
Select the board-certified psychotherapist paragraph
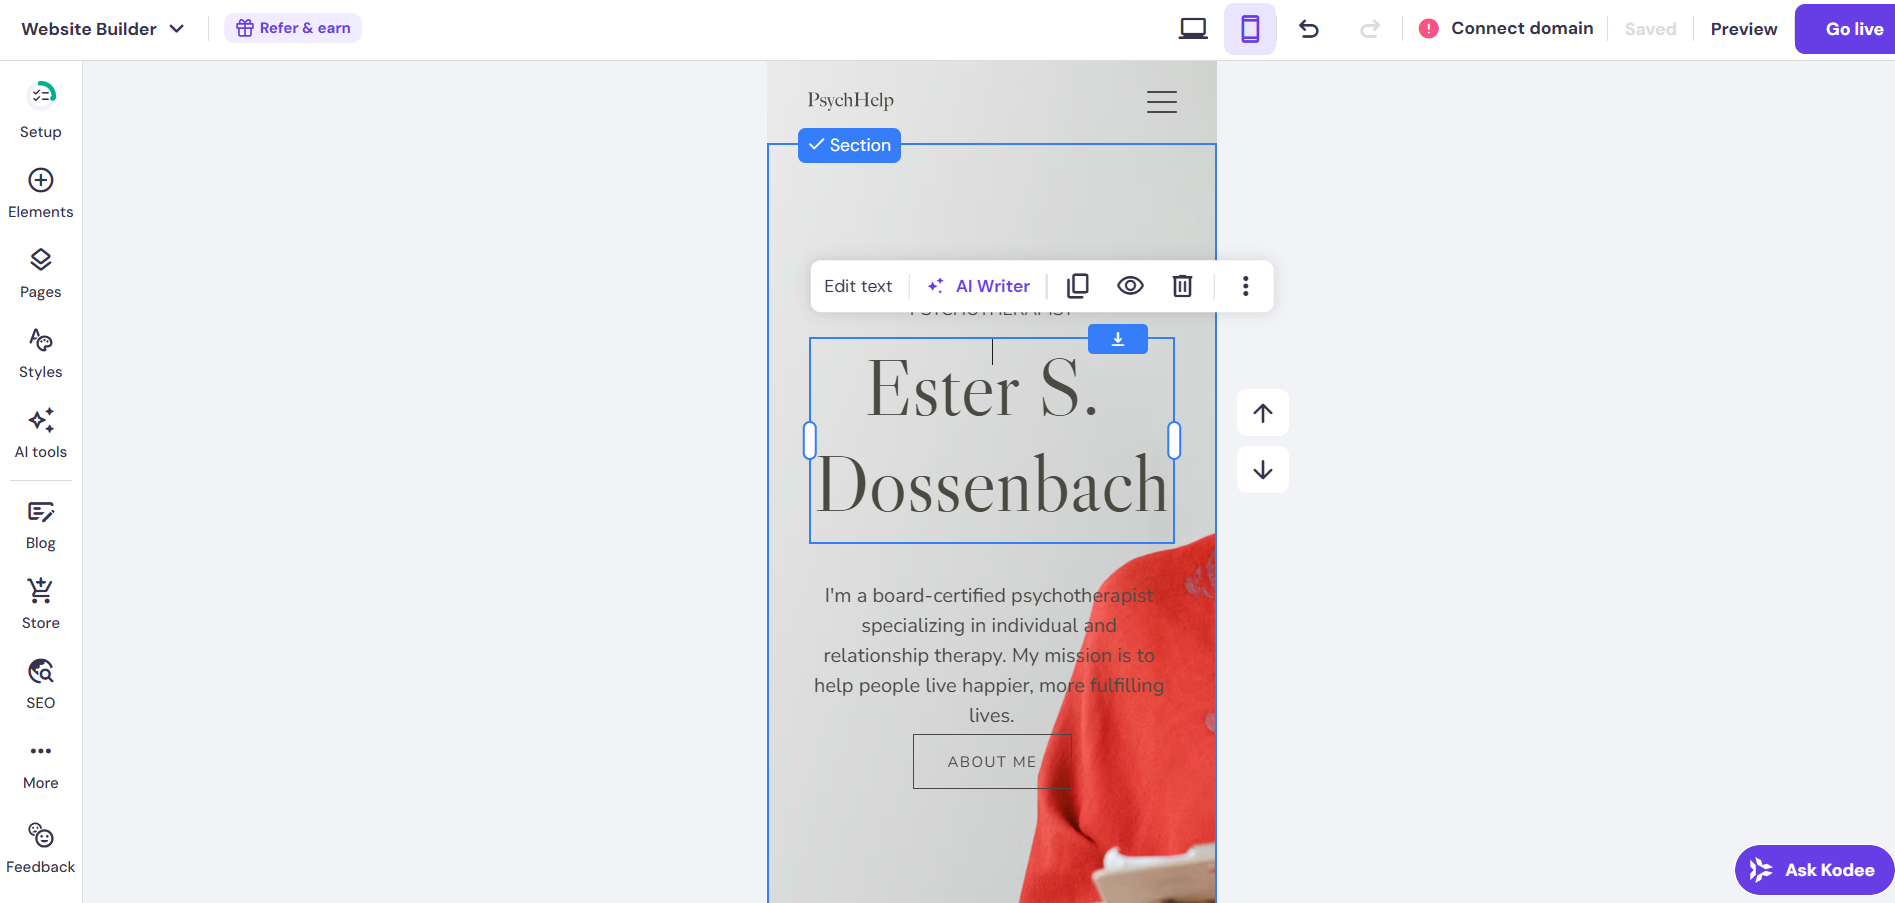point(990,655)
